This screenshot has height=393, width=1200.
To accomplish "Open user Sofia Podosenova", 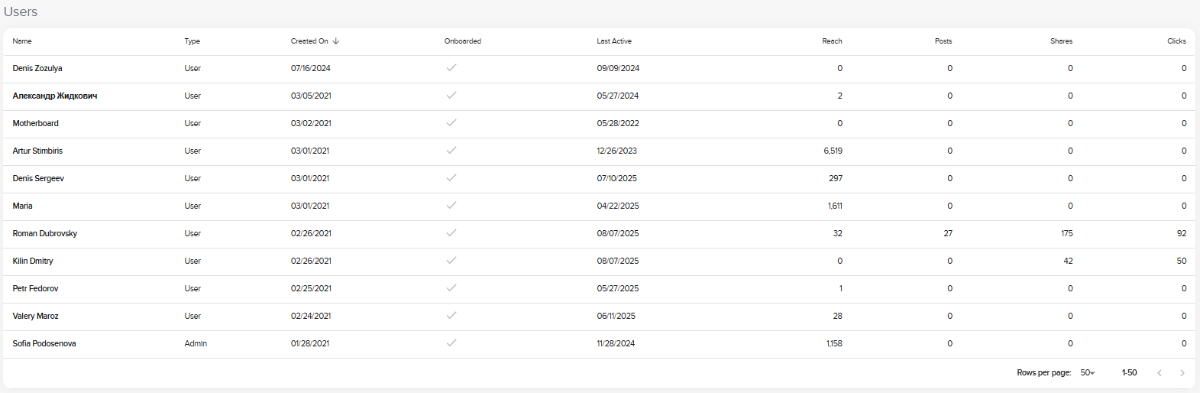I will [x=44, y=343].
